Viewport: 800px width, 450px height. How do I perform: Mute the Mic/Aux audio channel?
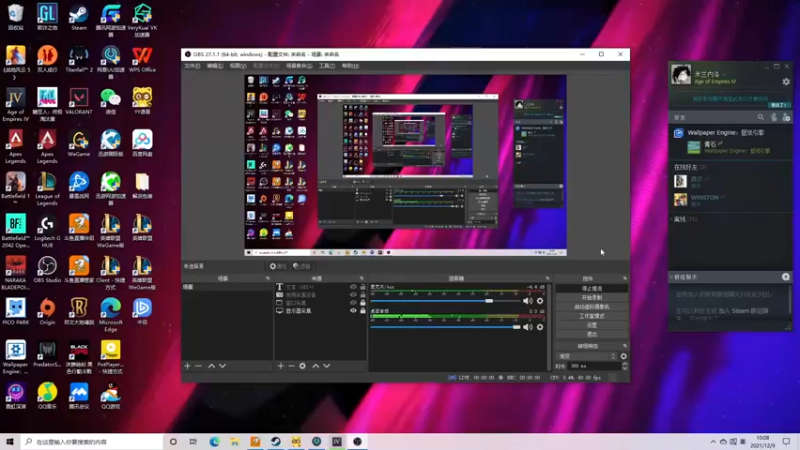click(528, 301)
